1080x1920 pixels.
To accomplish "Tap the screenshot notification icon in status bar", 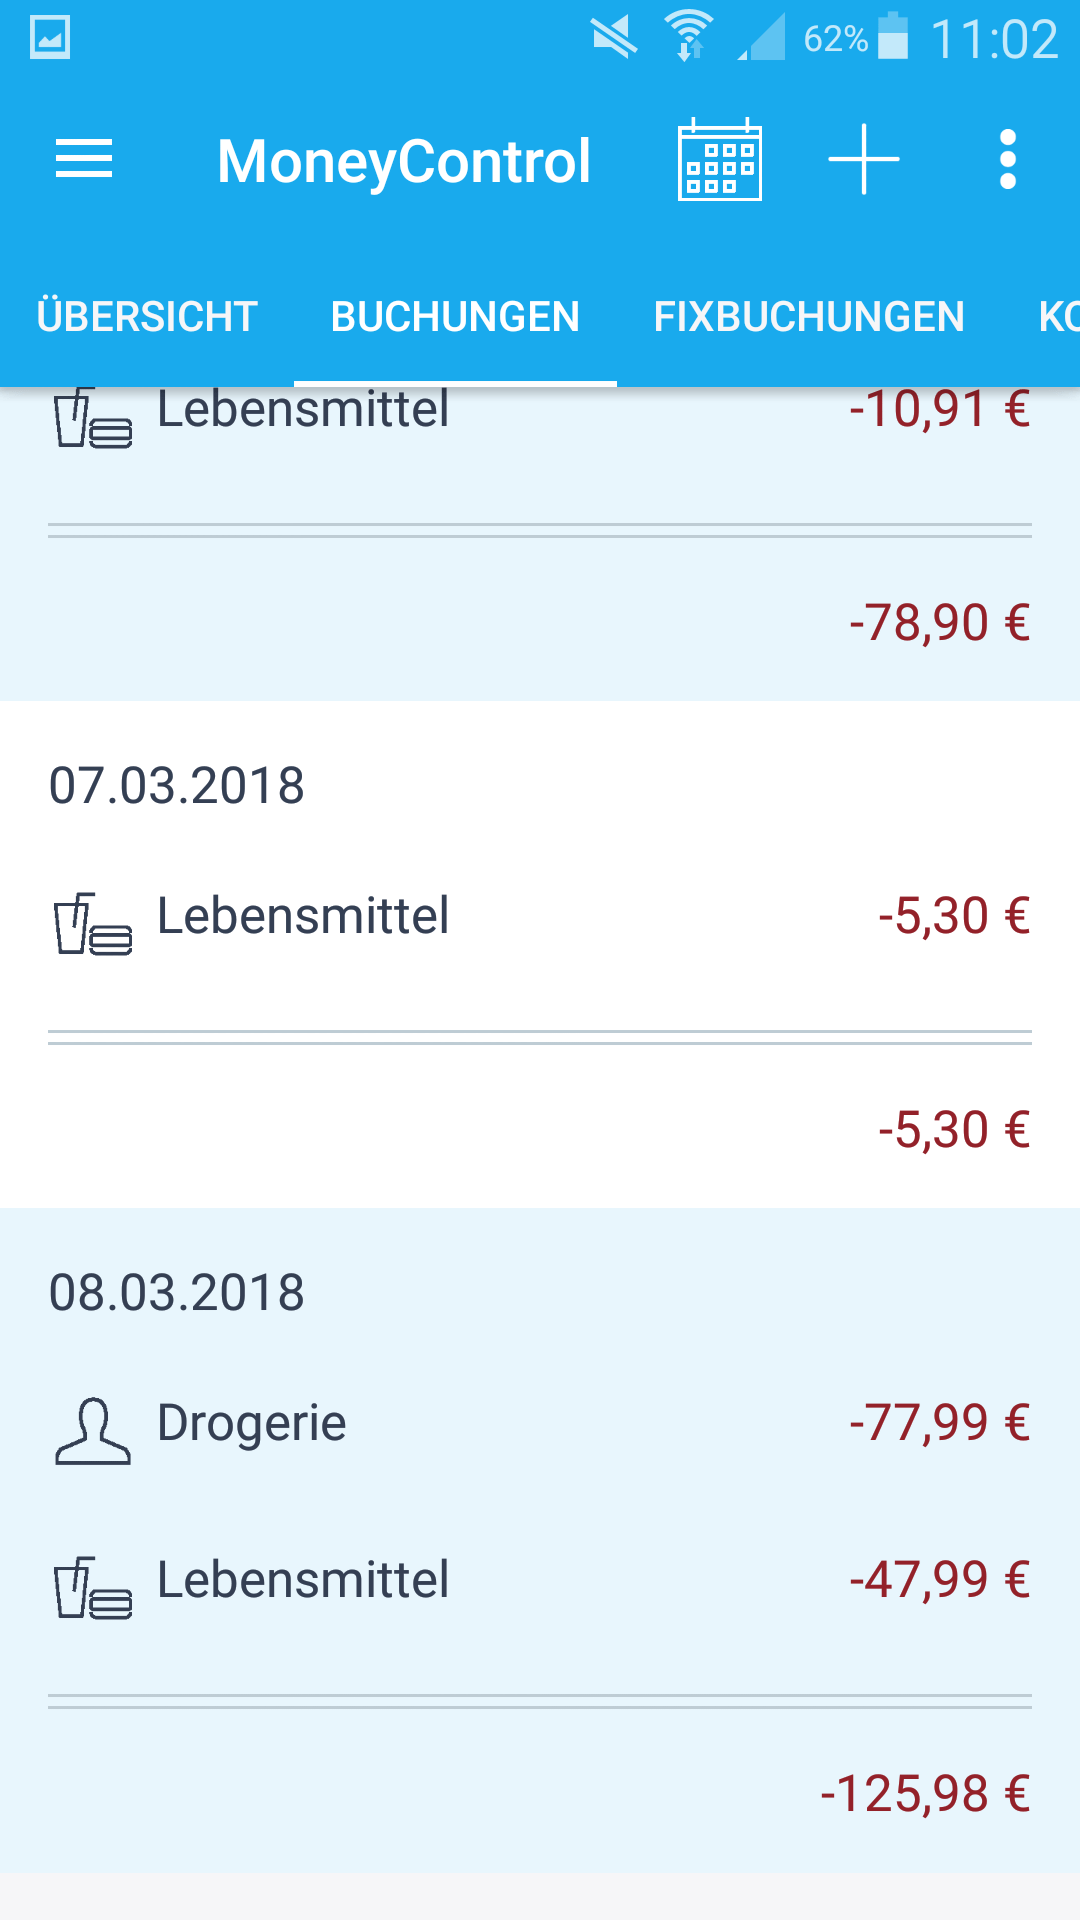I will coord(50,38).
